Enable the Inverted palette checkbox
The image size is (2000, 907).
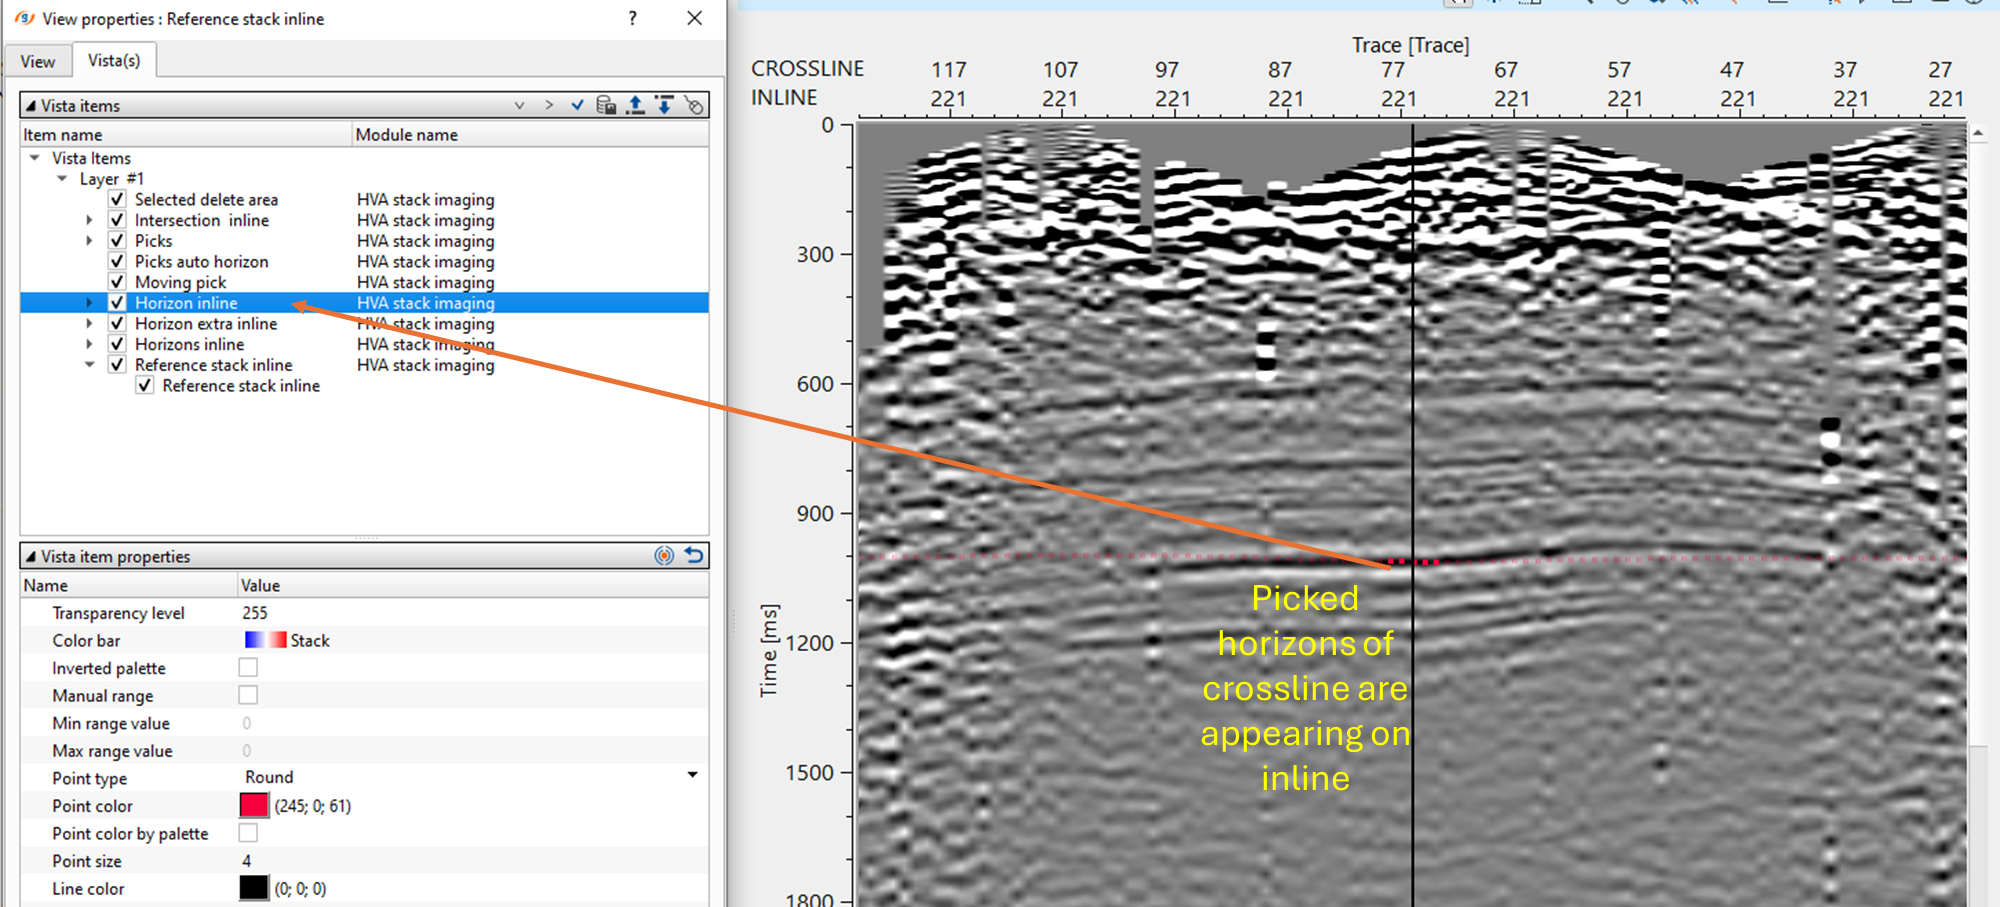(248, 667)
